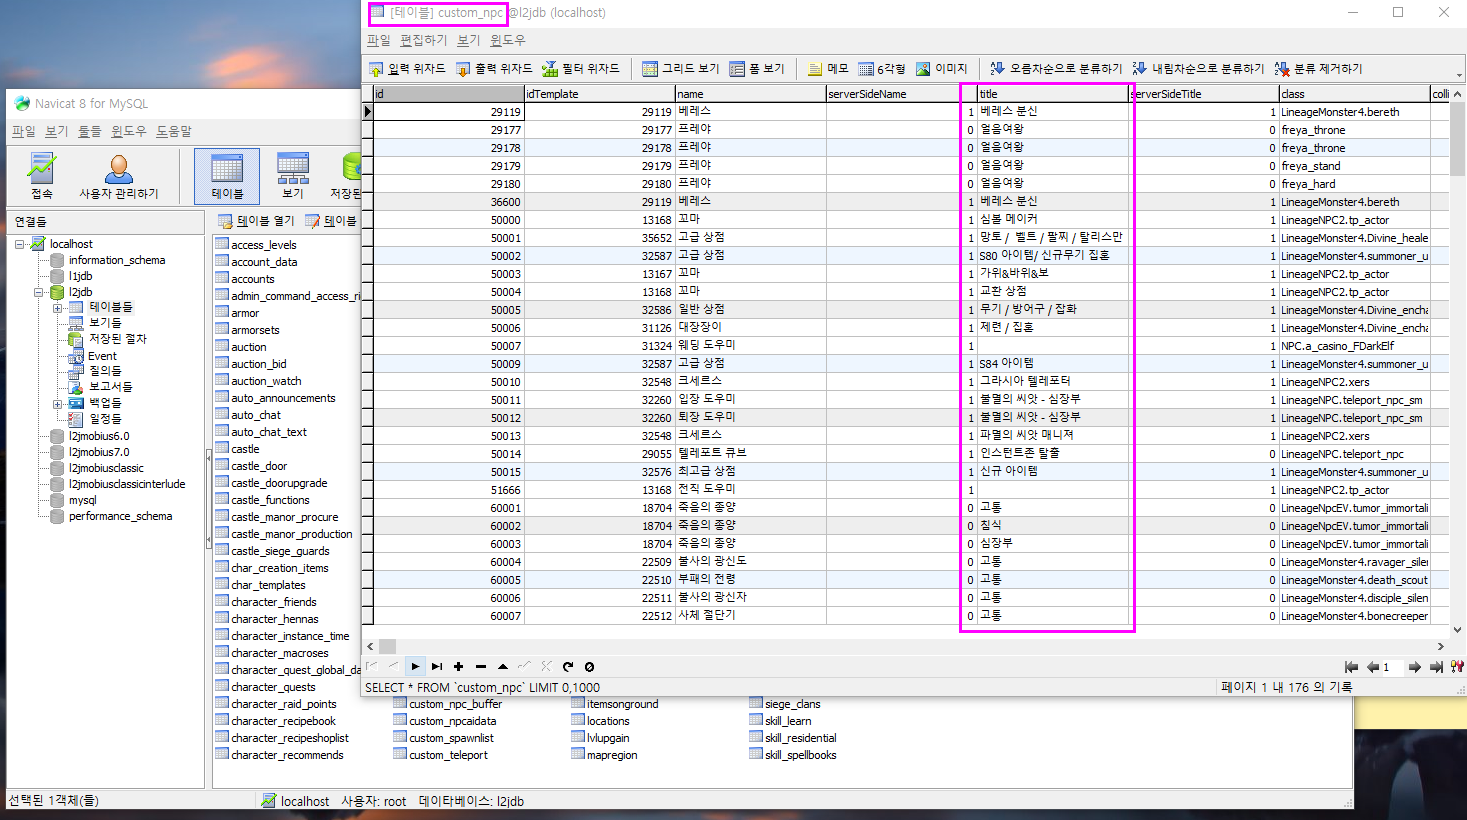1467x820 pixels.
Task: Launch the 출력 위자드 export wizard
Action: click(x=494, y=69)
